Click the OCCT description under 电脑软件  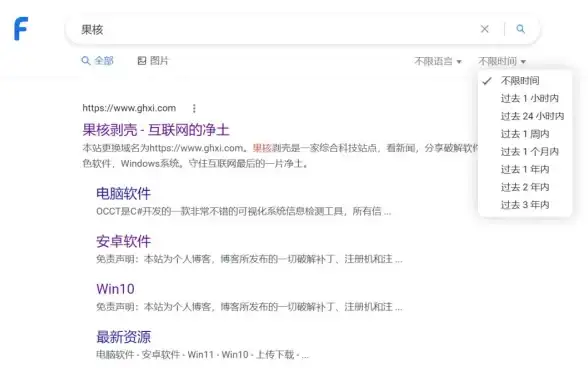[243, 211]
